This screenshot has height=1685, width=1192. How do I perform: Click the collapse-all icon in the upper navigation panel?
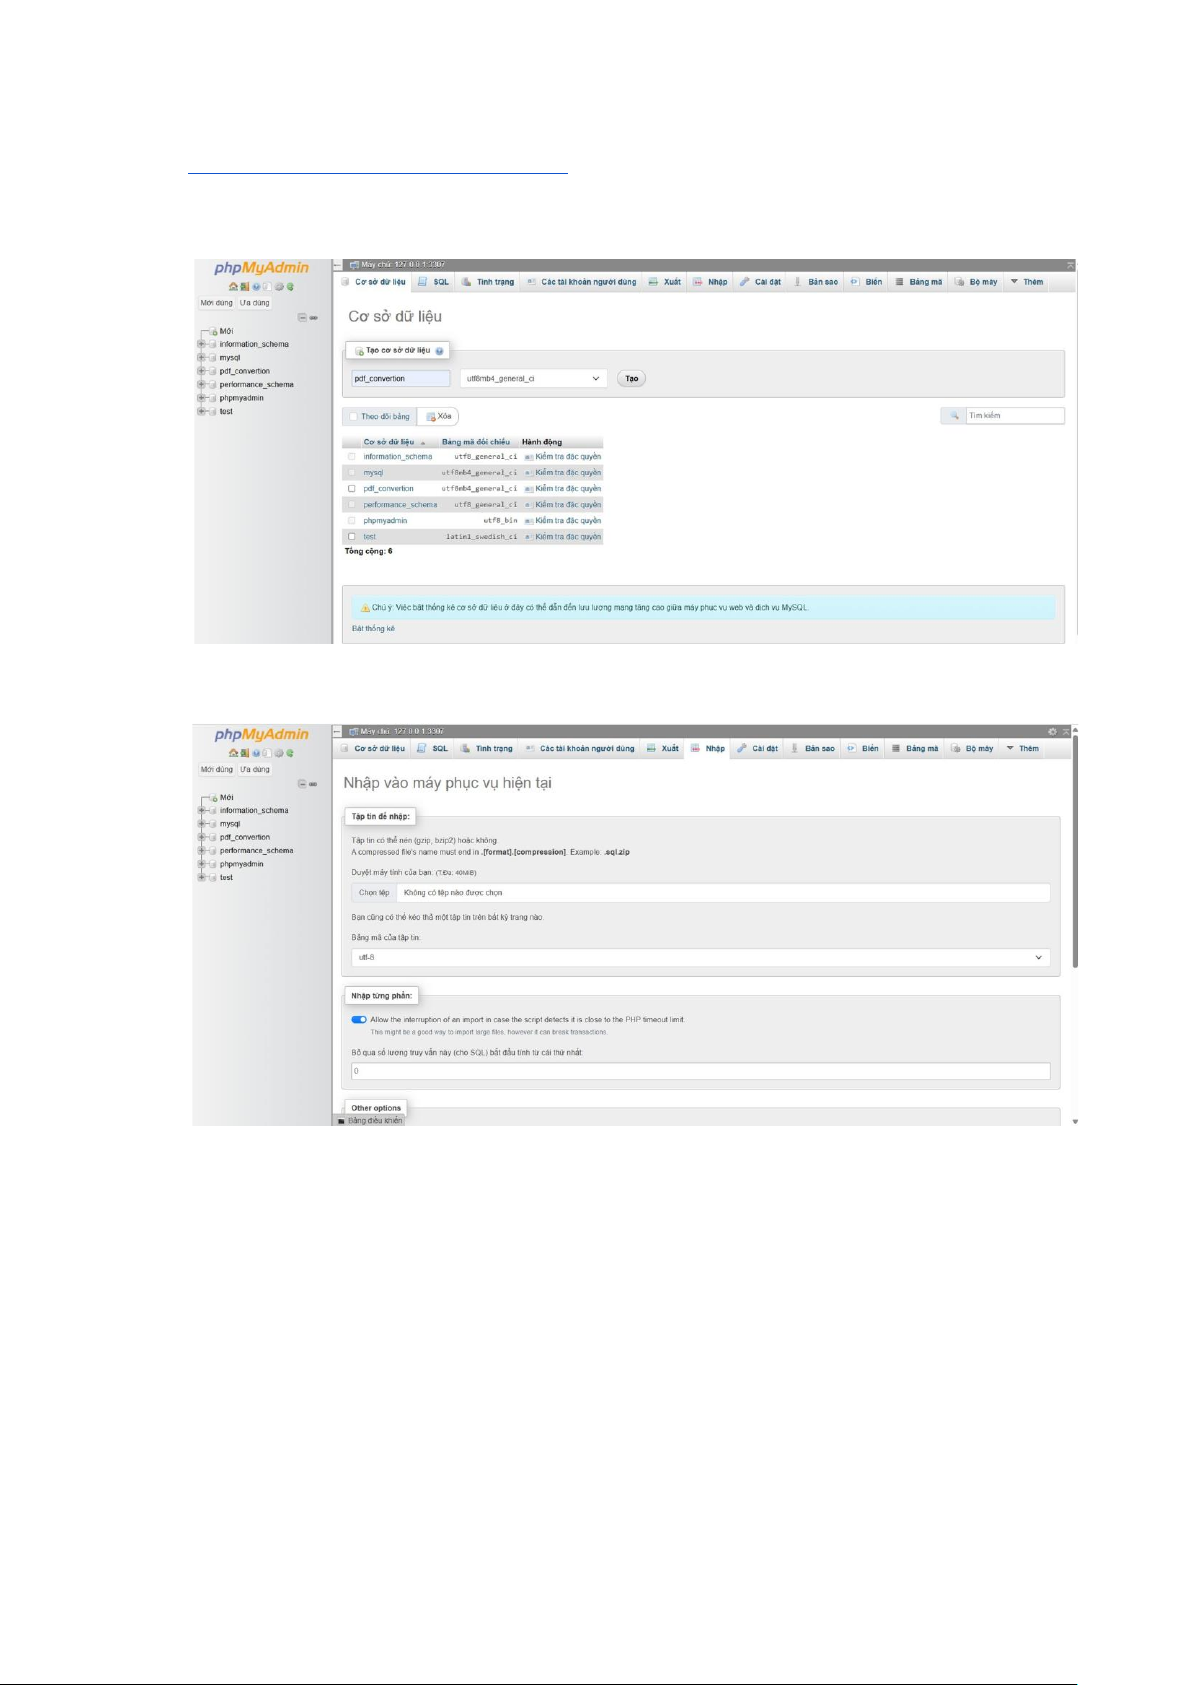pos(303,318)
